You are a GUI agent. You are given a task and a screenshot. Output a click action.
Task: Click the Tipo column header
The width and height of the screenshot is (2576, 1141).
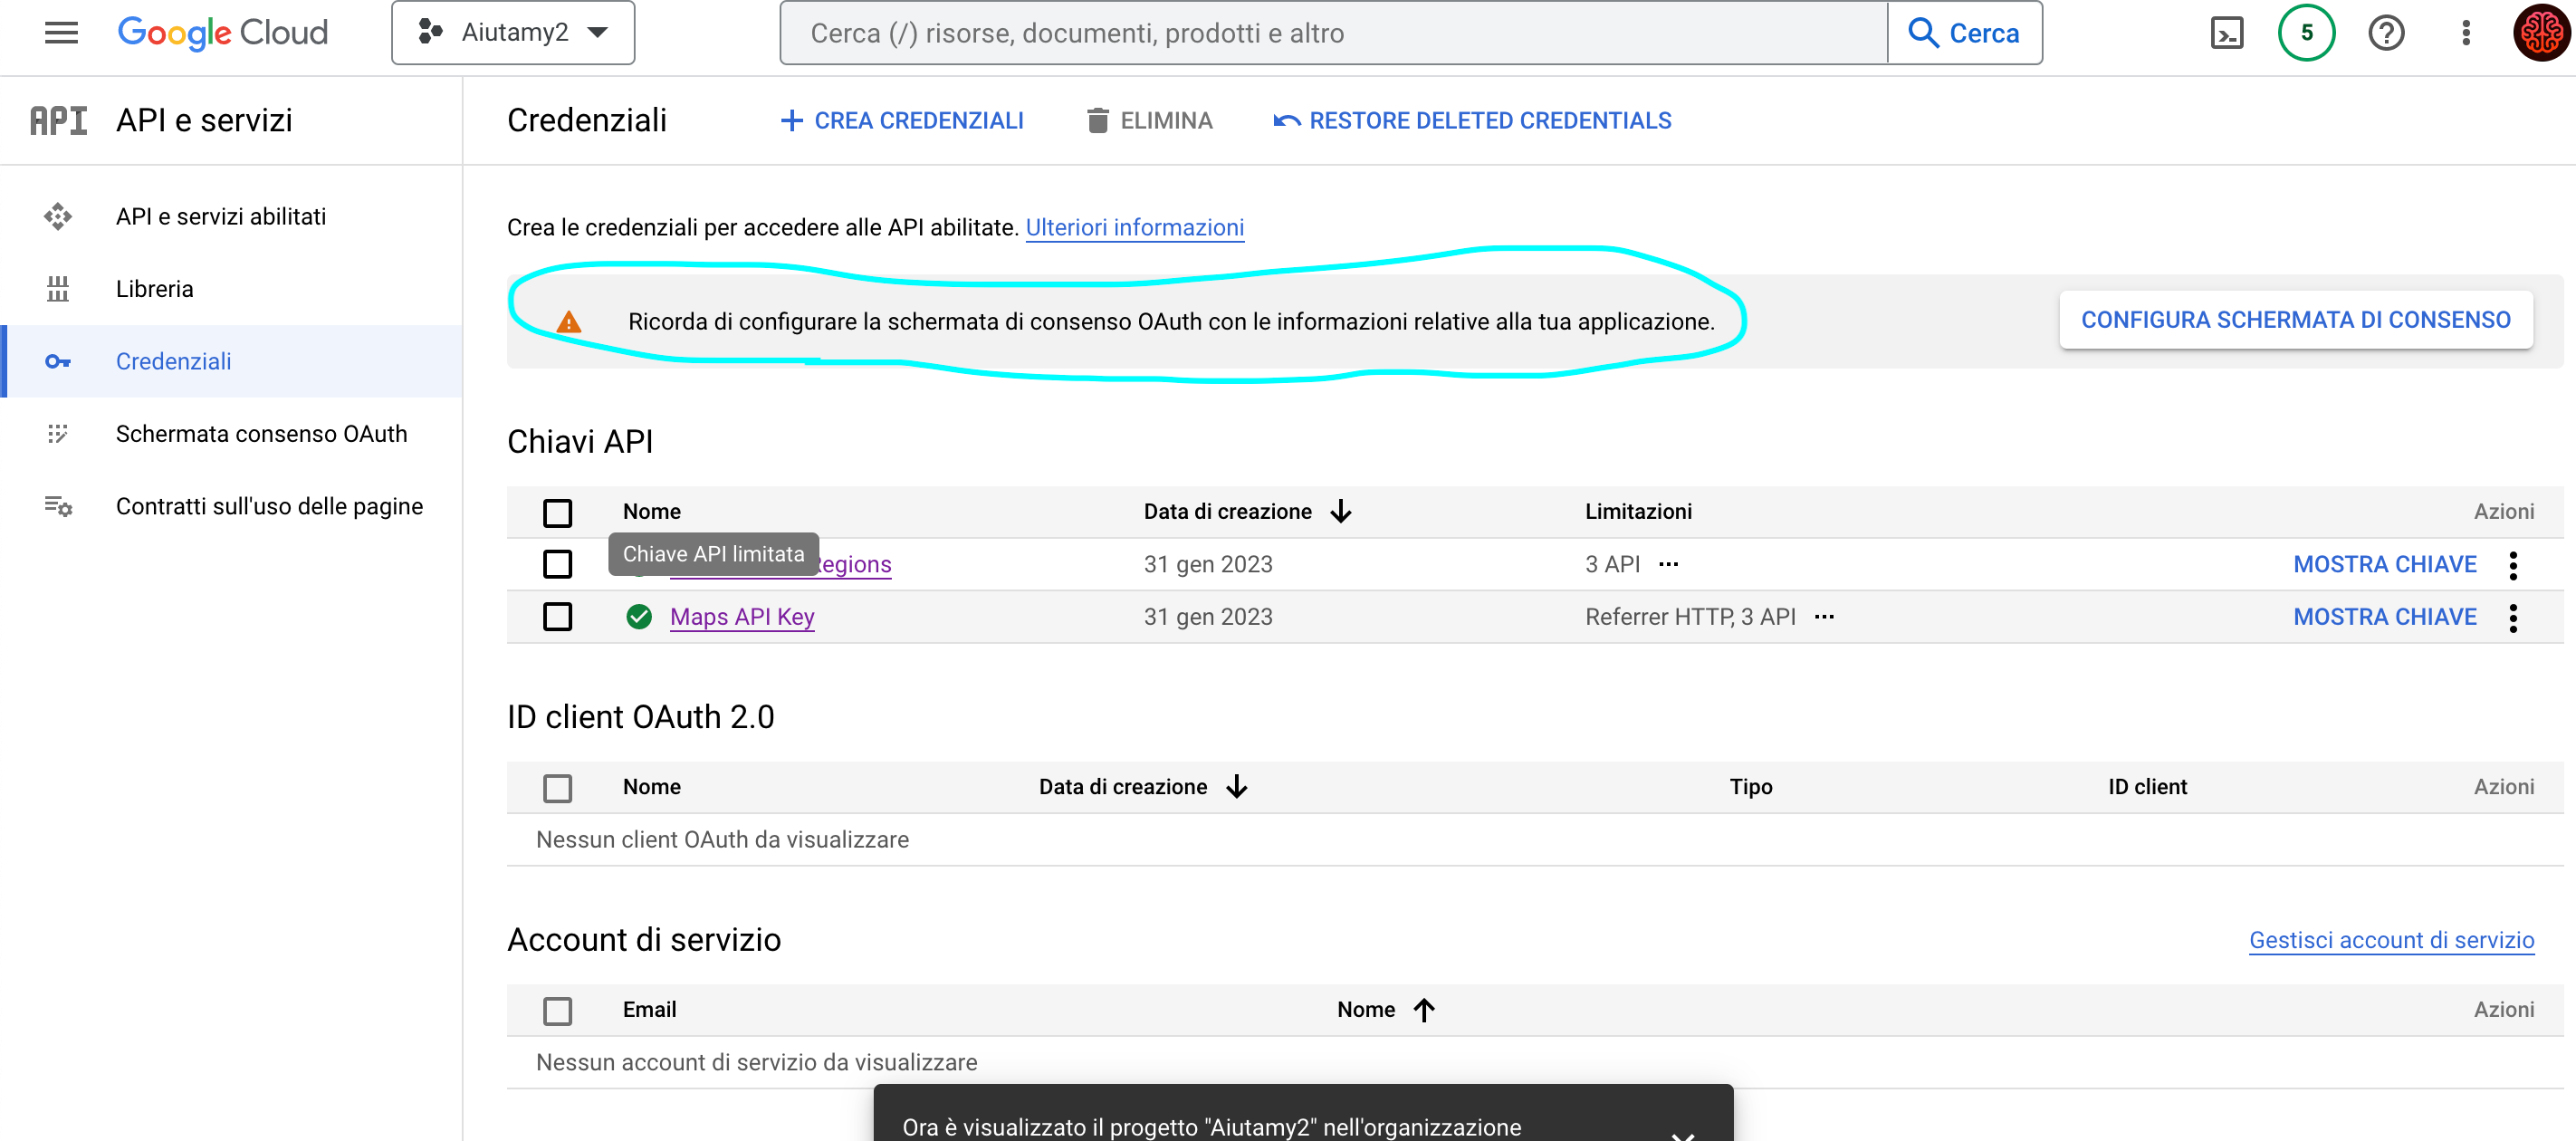click(x=1751, y=787)
